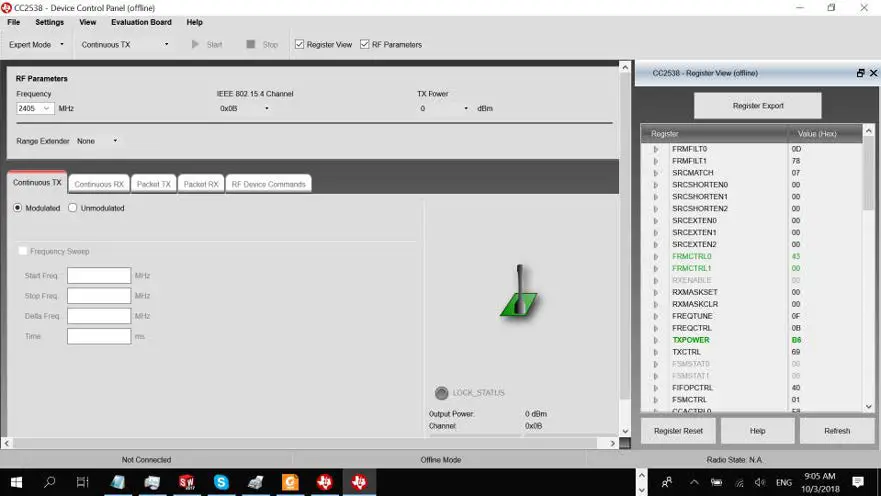881x496 pixels.
Task: Open People icon in the taskbar
Action: [667, 482]
